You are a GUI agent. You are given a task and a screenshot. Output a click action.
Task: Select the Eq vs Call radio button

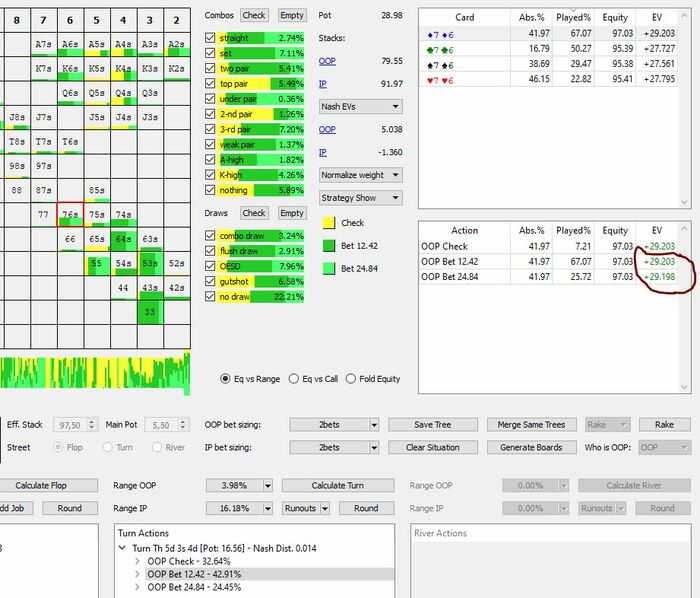(x=293, y=378)
